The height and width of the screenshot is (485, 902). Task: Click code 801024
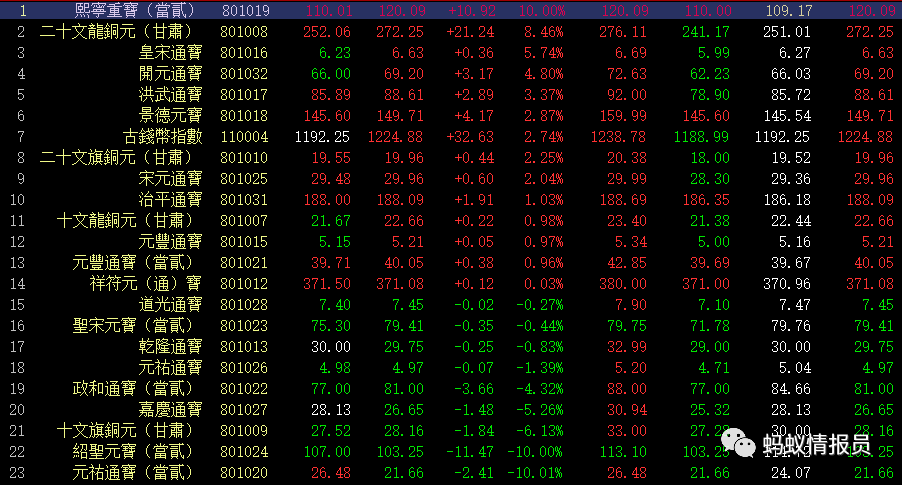(244, 452)
